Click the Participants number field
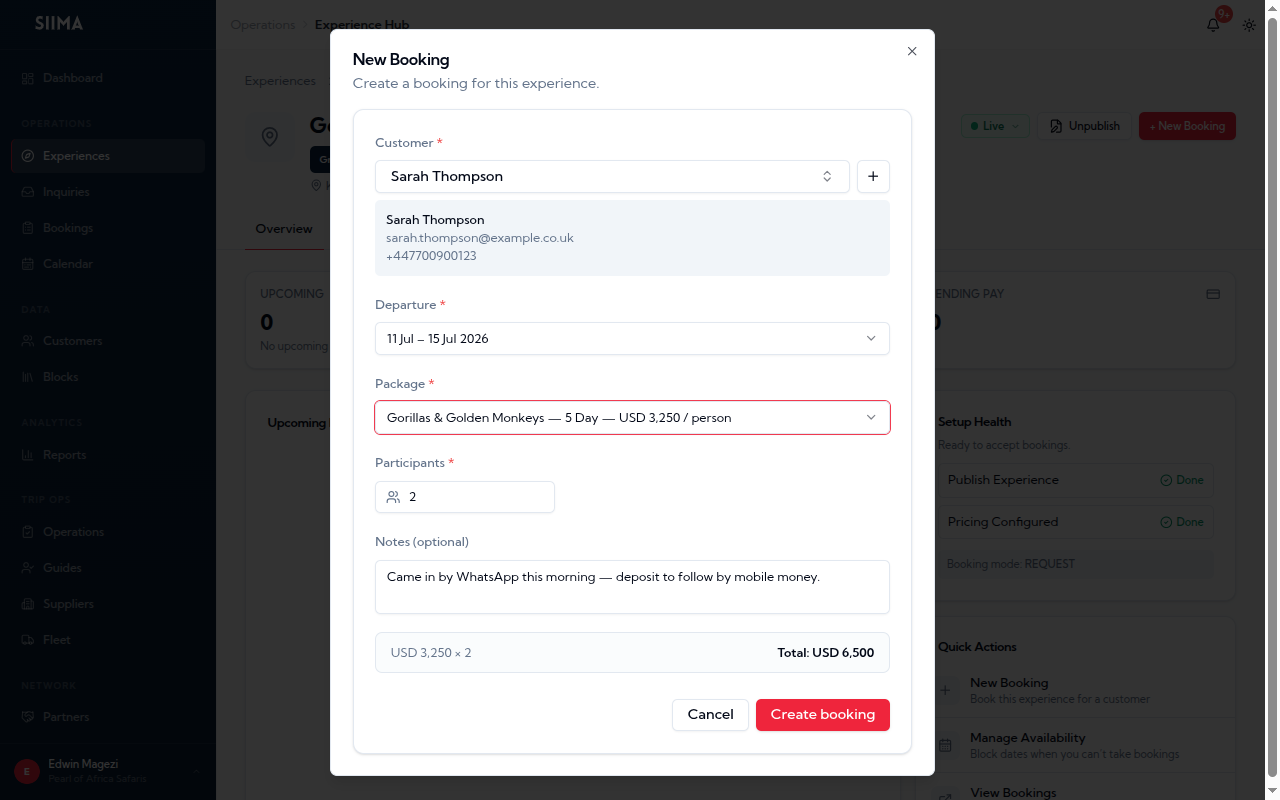The image size is (1280, 800). 465,497
